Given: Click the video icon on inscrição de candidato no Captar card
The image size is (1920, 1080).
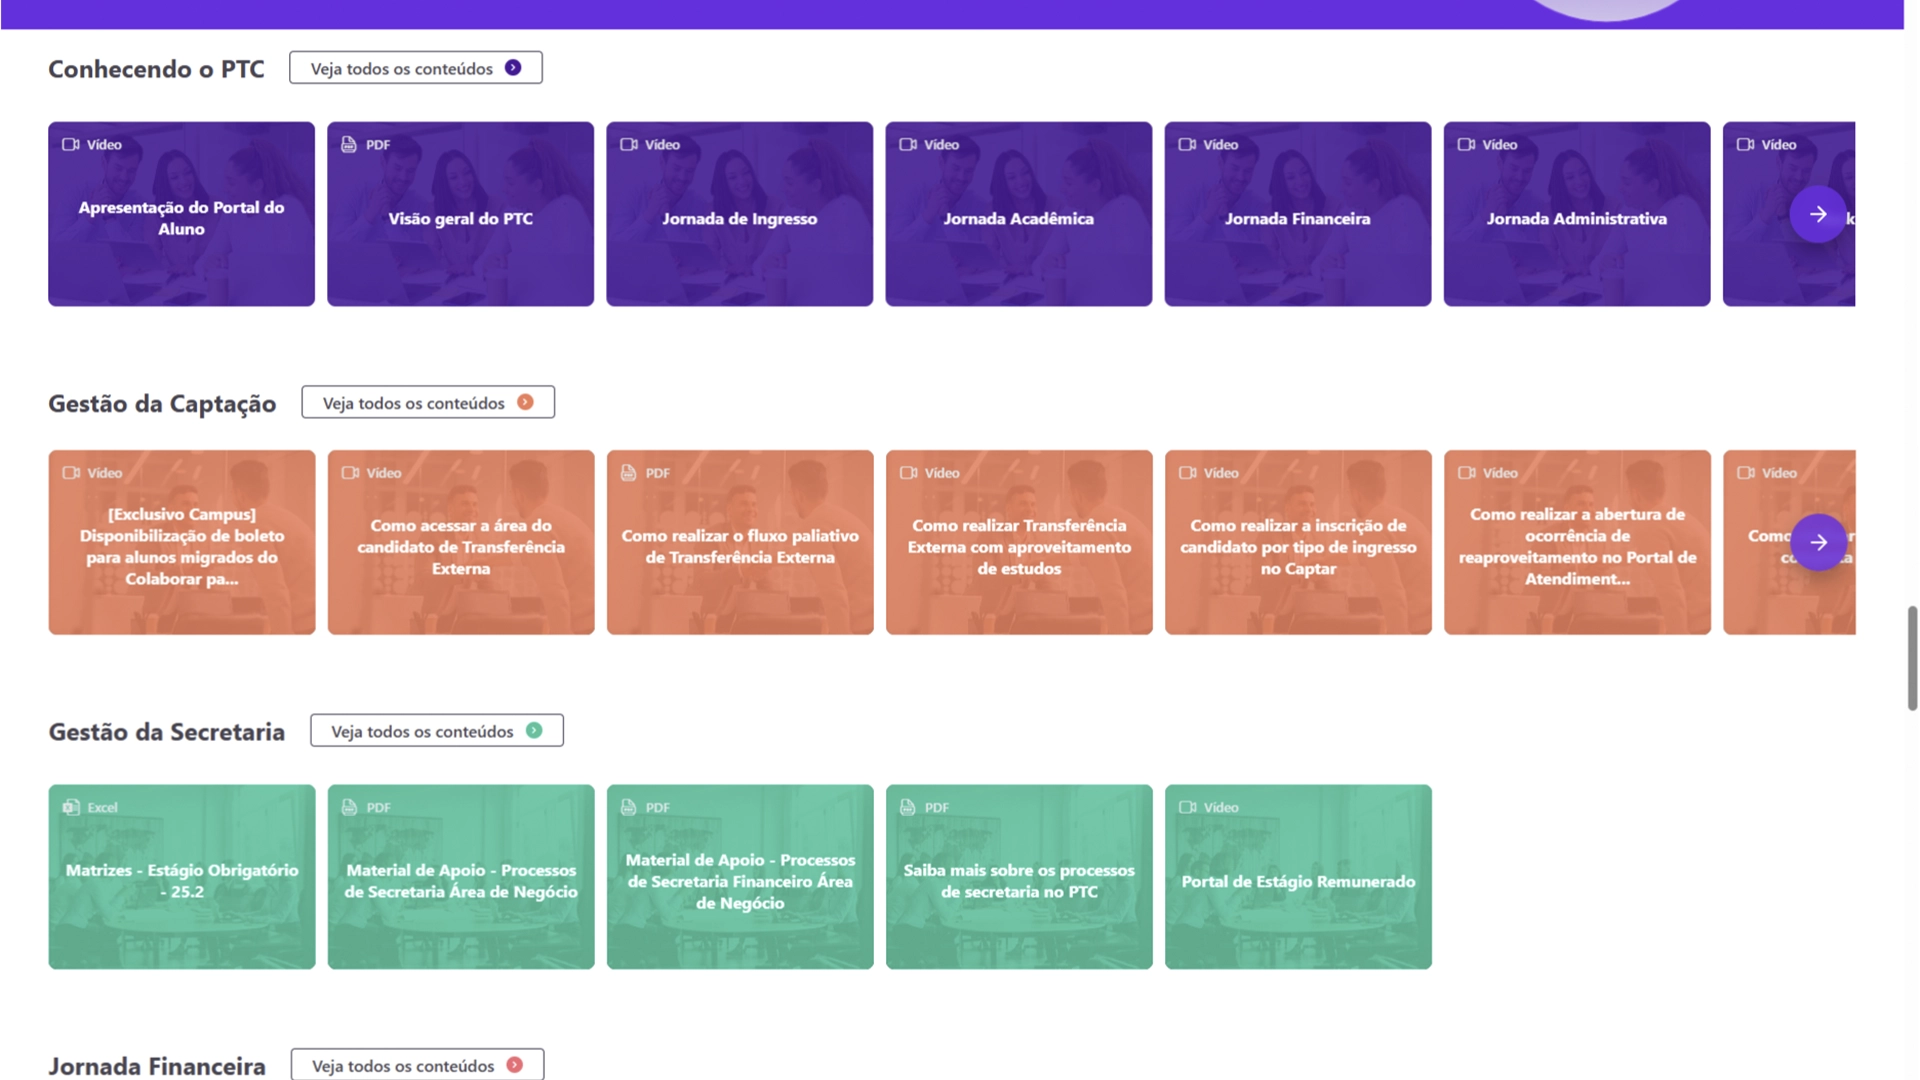Looking at the screenshot, I should click(1188, 473).
